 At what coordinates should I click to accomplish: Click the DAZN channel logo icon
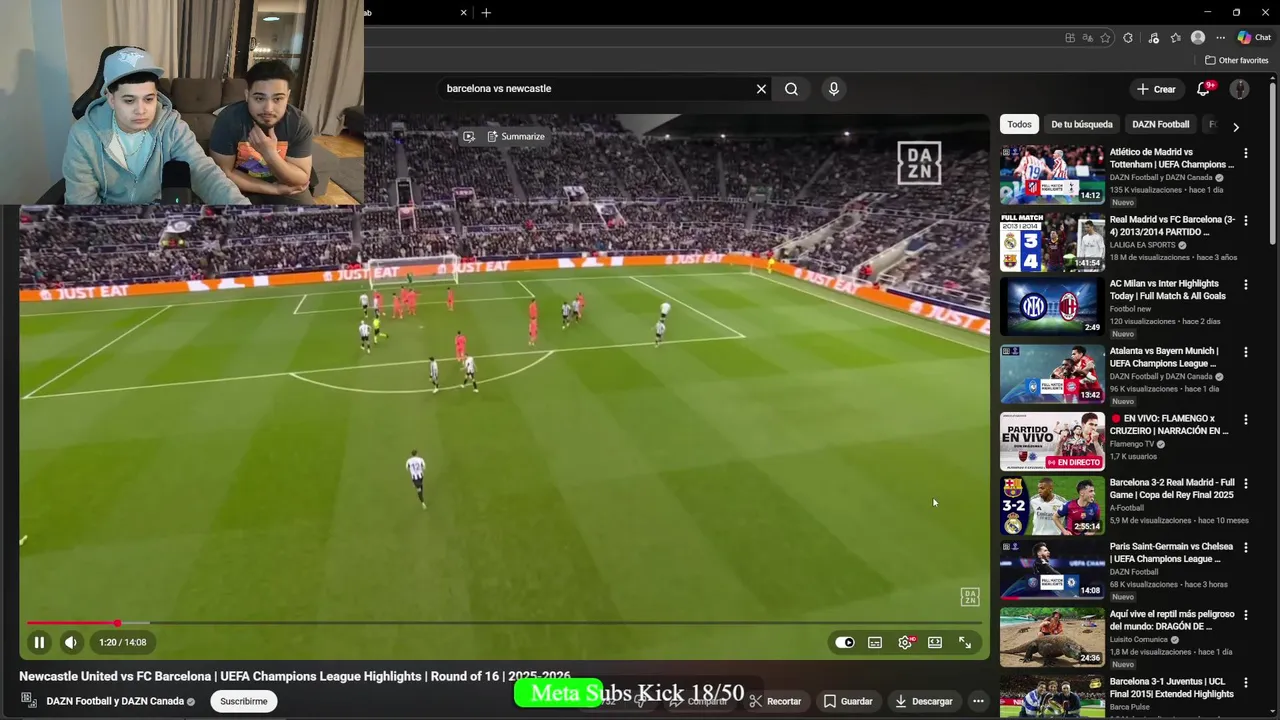tap(30, 701)
